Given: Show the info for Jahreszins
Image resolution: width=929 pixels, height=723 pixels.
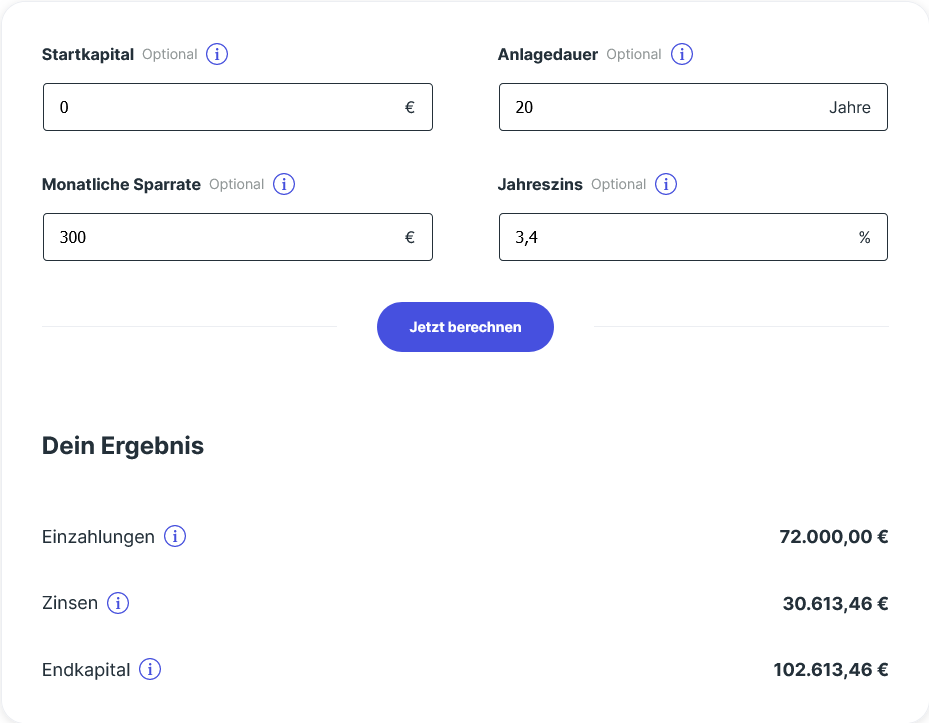Looking at the screenshot, I should click(x=666, y=184).
